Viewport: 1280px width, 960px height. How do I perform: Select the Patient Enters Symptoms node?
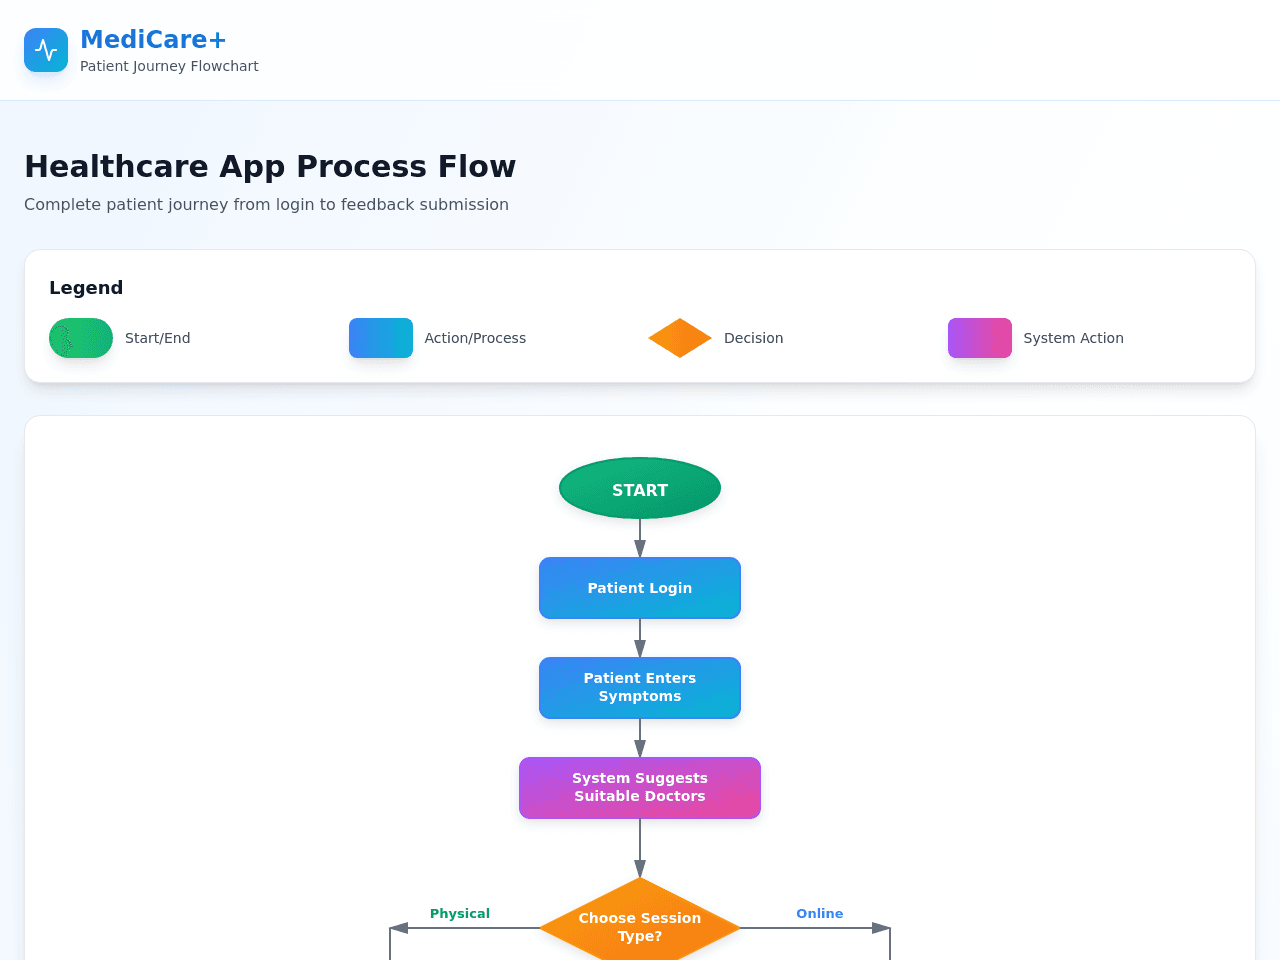click(x=640, y=688)
